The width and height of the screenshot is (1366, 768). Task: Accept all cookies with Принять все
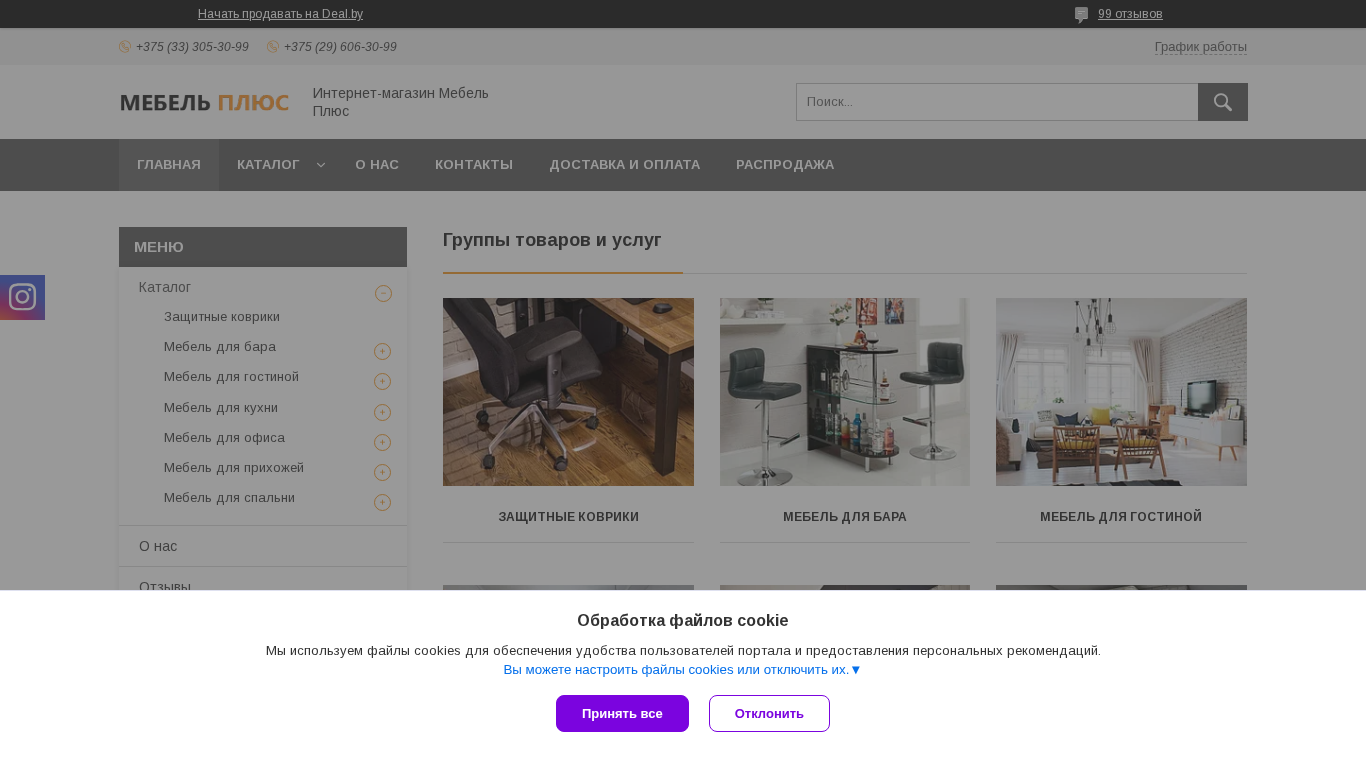(x=622, y=714)
